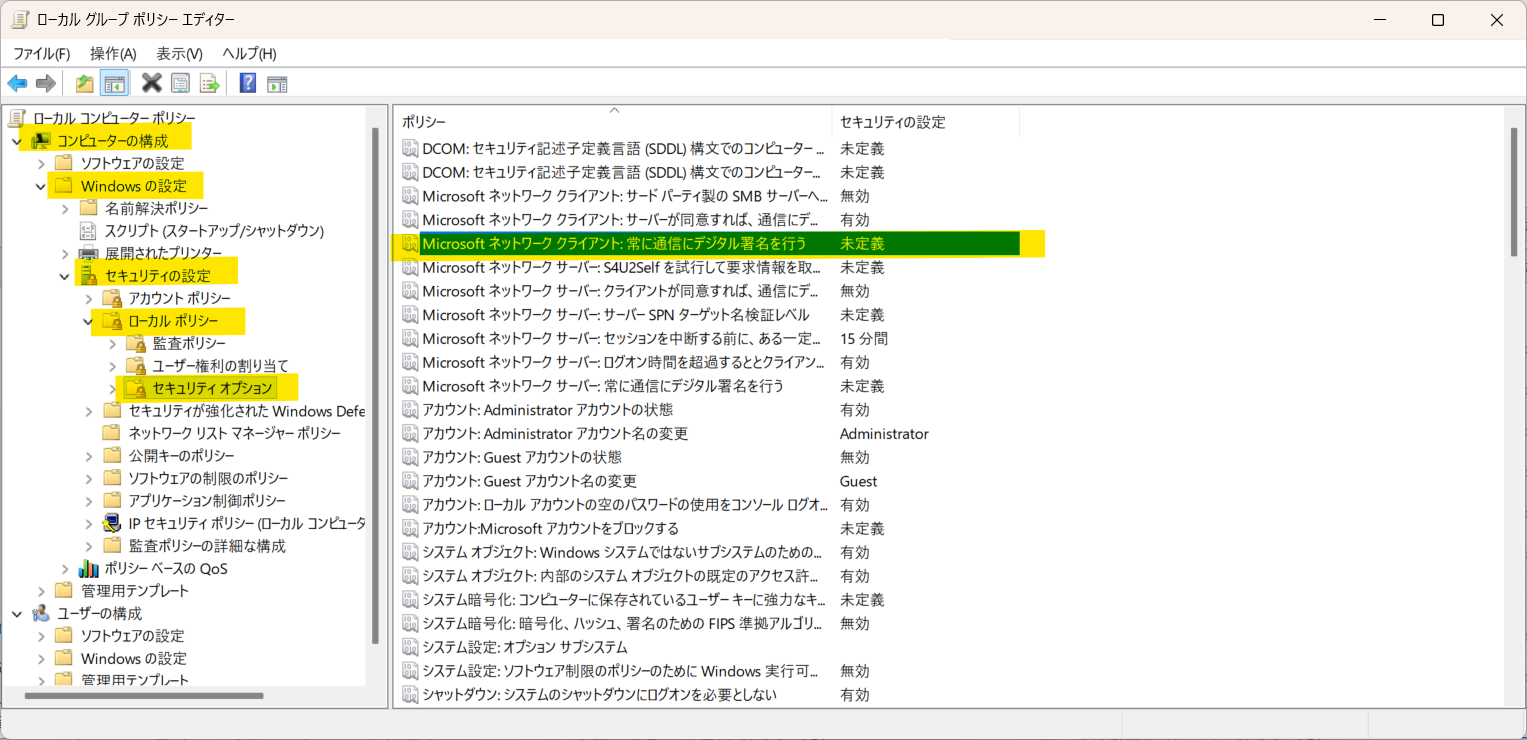Click the Back arrow toolbar icon
1527x740 pixels.
(x=17, y=83)
